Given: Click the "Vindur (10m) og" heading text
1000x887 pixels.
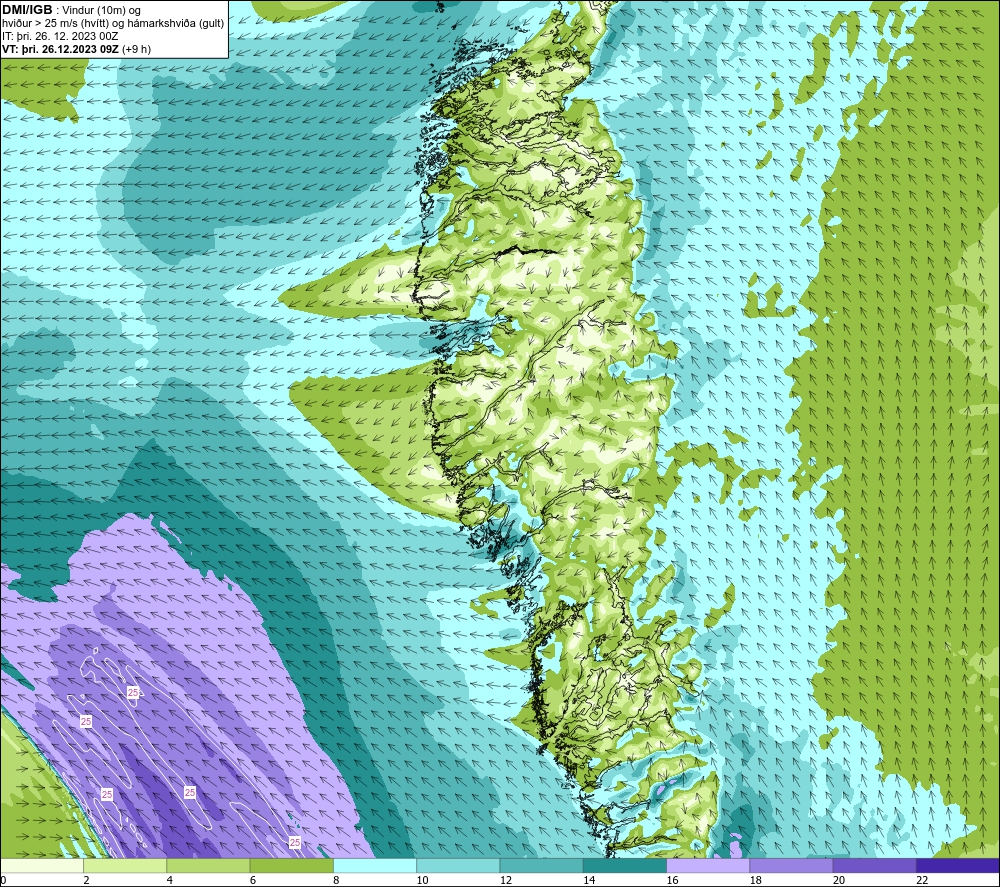Looking at the screenshot, I should [x=101, y=10].
